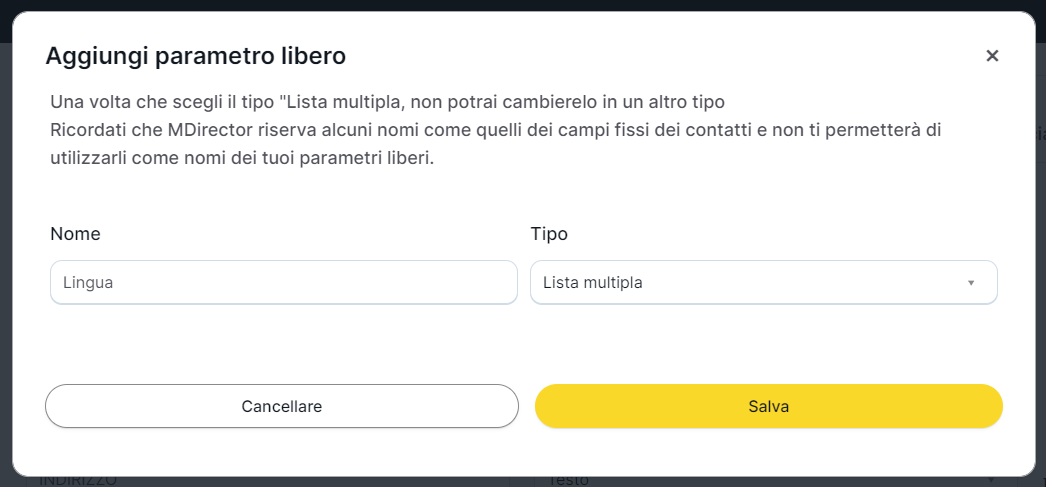This screenshot has width=1046, height=487.
Task: Click the Nome field label
Action: pyautogui.click(x=75, y=234)
